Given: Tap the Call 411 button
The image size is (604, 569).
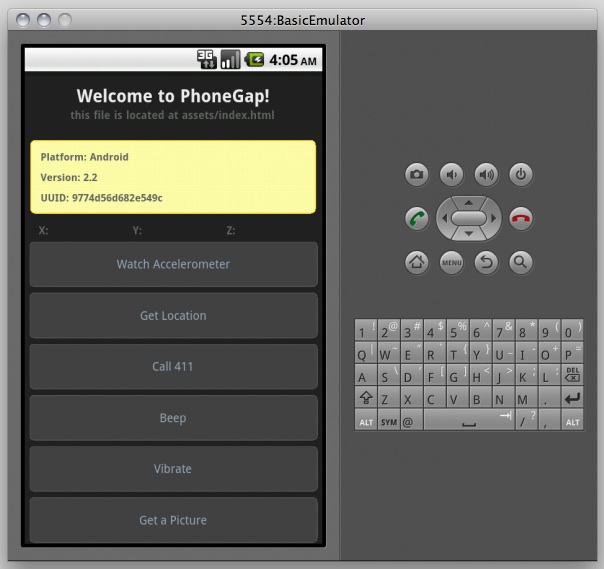Looking at the screenshot, I should 174,366.
